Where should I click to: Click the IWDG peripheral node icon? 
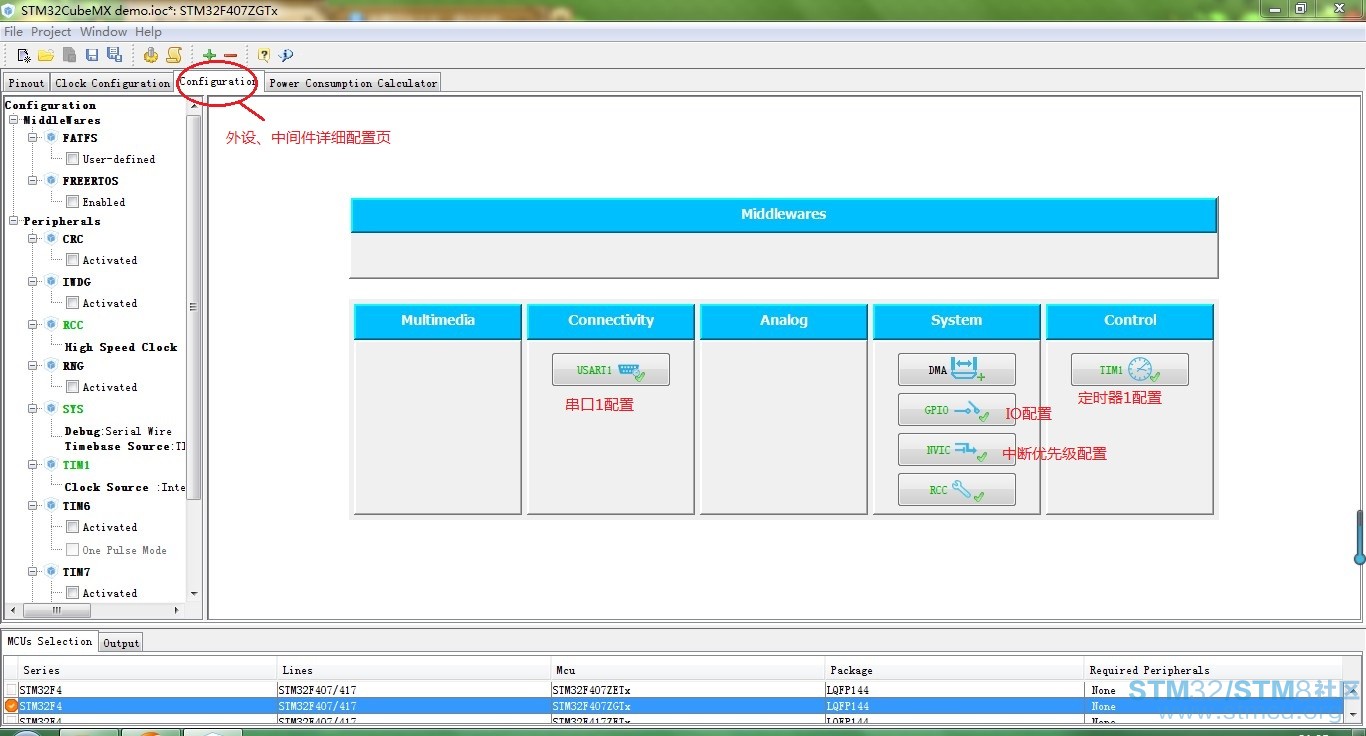point(51,282)
